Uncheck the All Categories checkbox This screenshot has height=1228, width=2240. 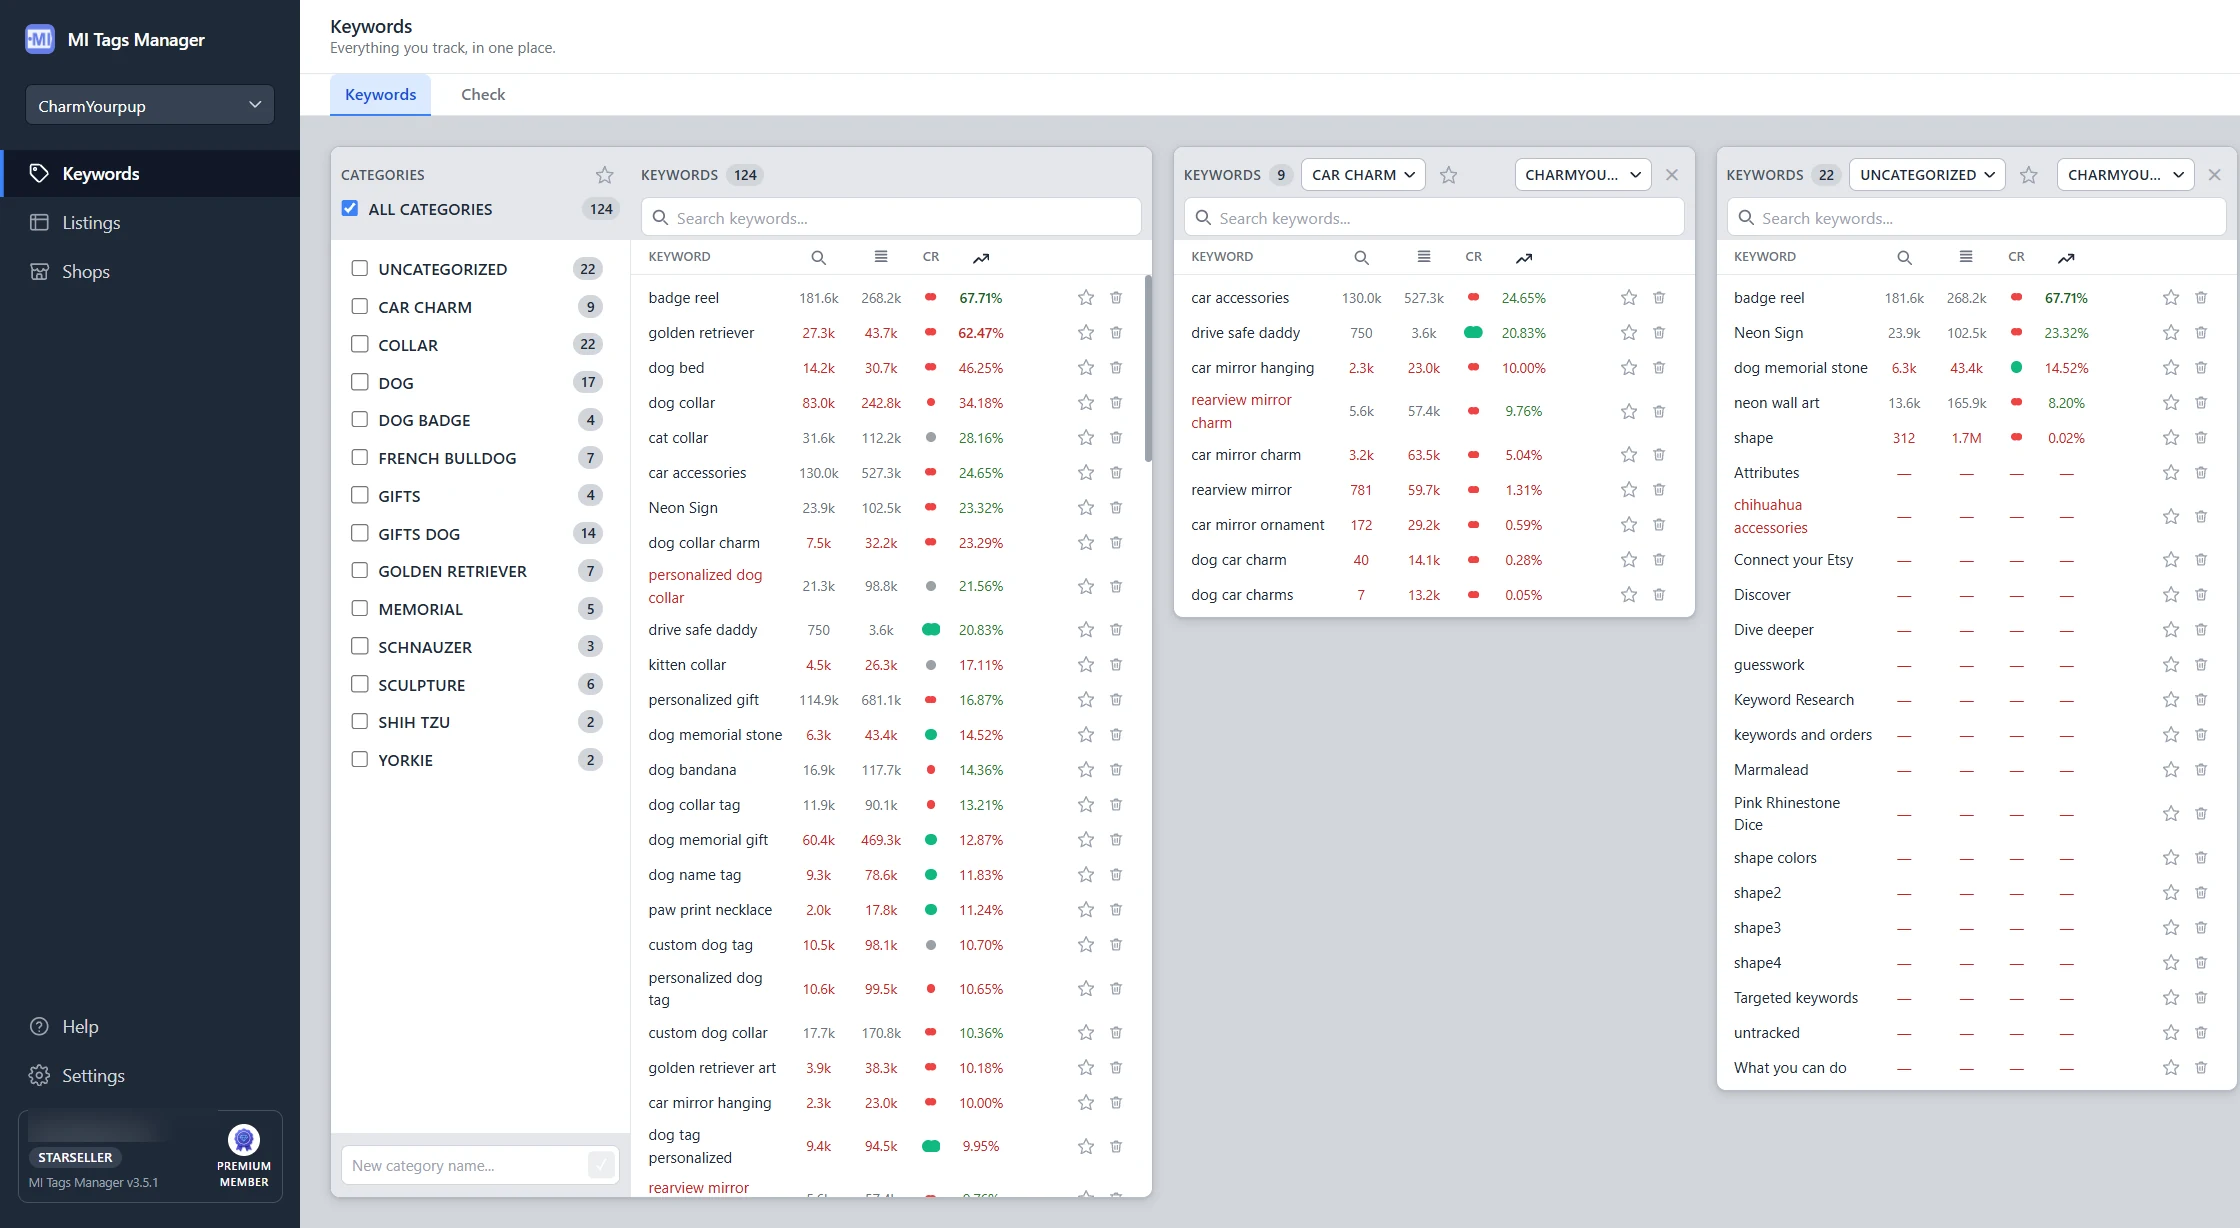pos(350,209)
